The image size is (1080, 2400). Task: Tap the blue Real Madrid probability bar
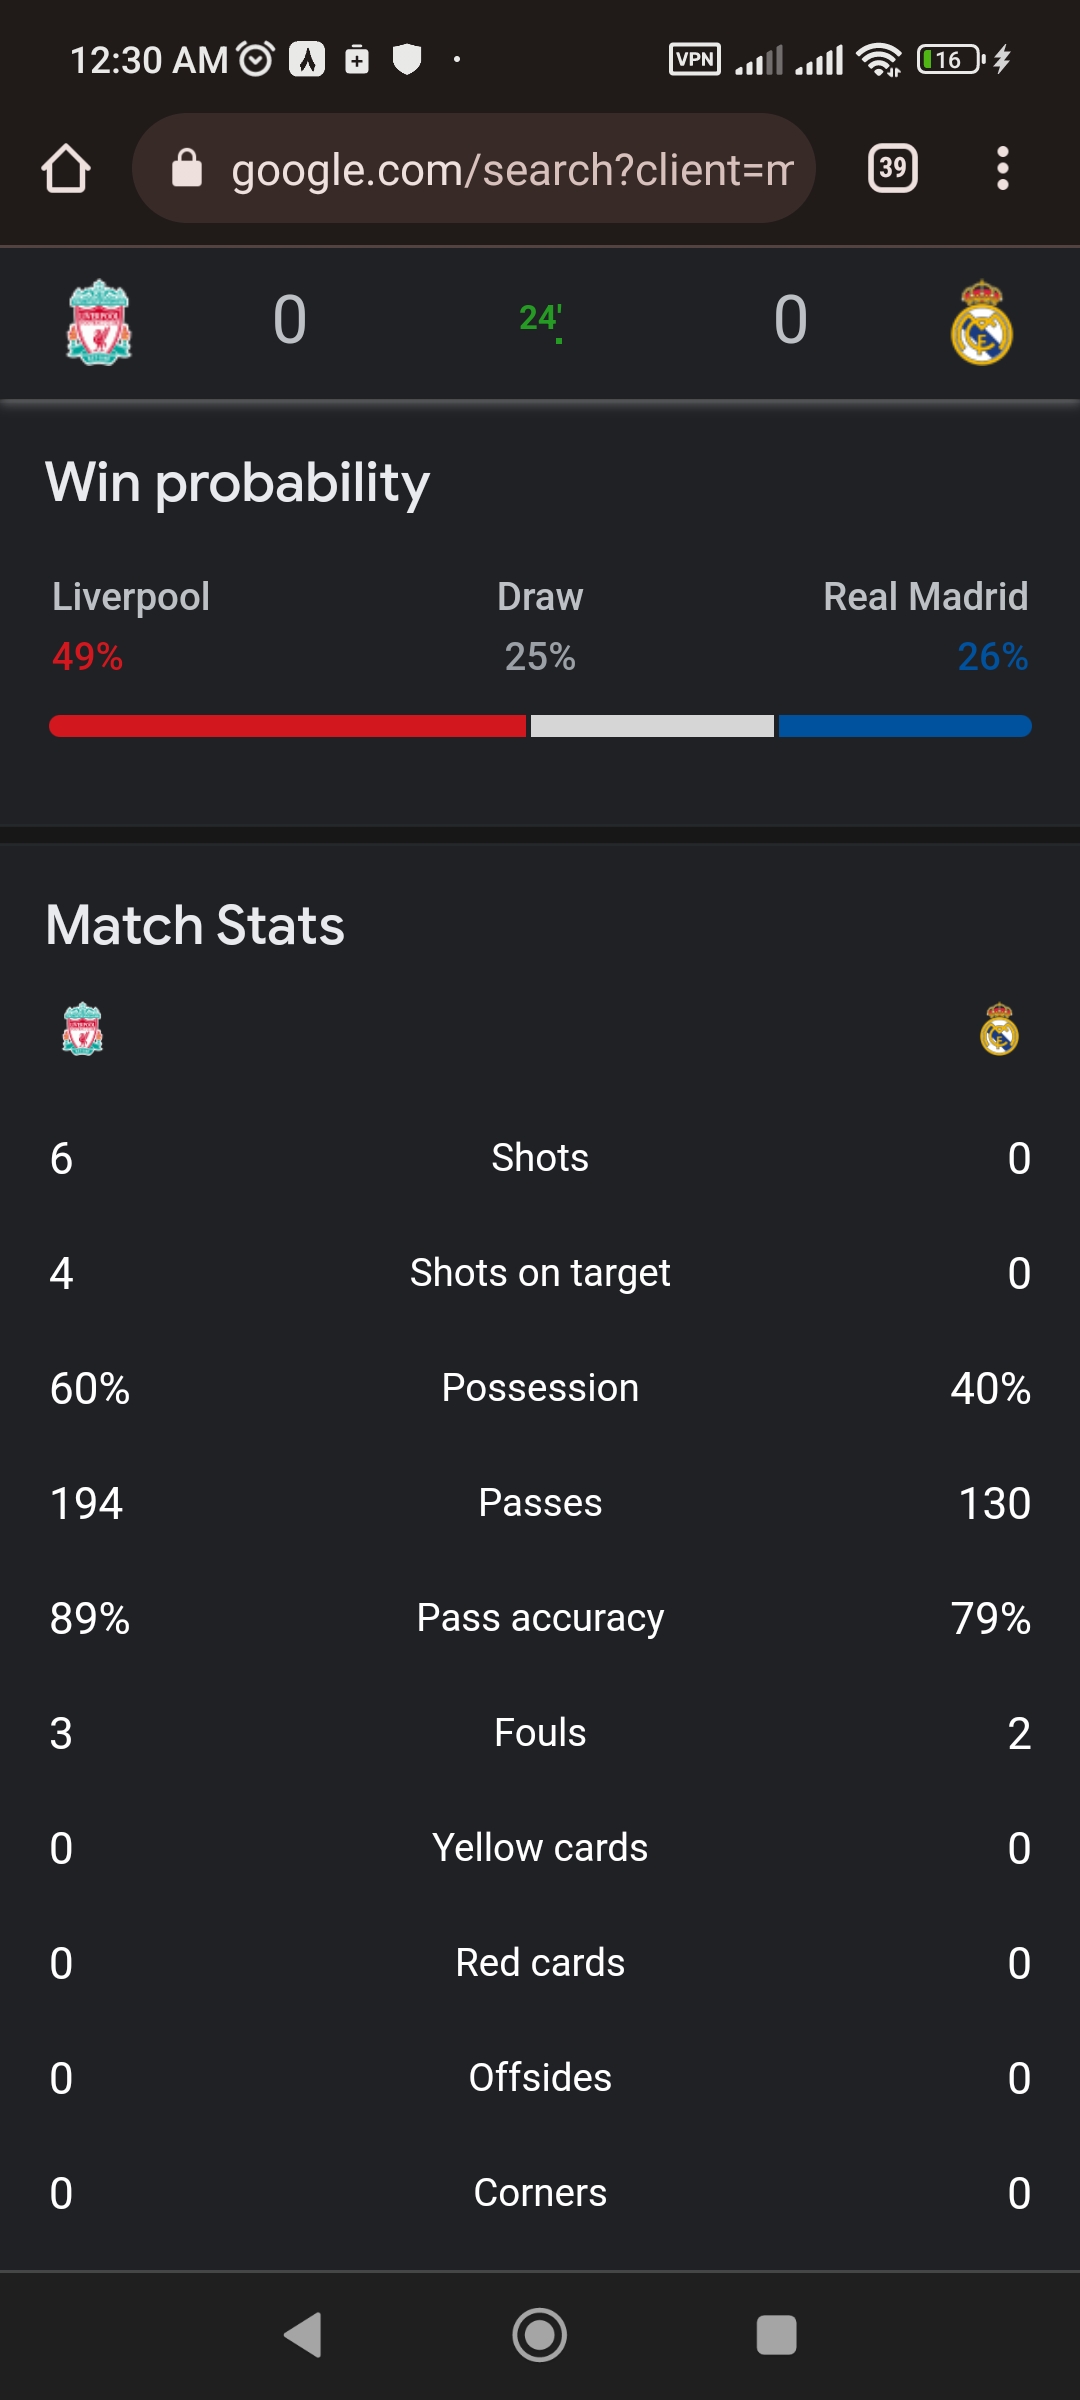click(905, 726)
